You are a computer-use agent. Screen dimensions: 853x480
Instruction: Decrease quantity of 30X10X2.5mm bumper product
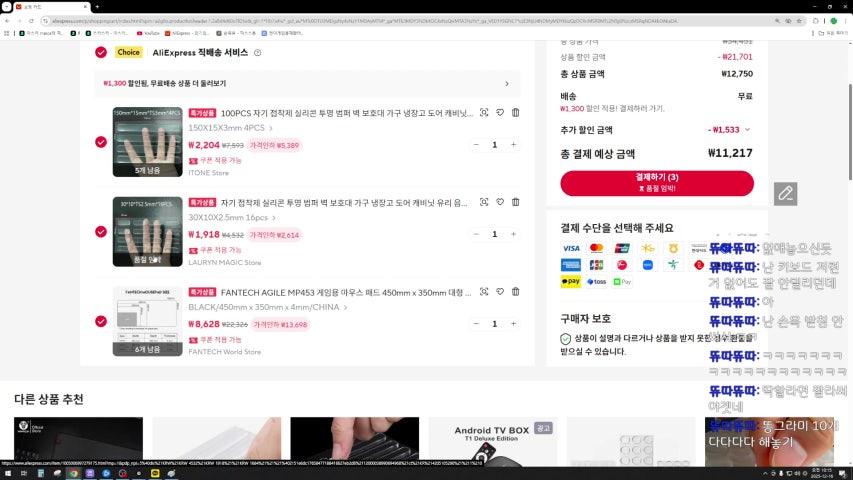pos(476,234)
